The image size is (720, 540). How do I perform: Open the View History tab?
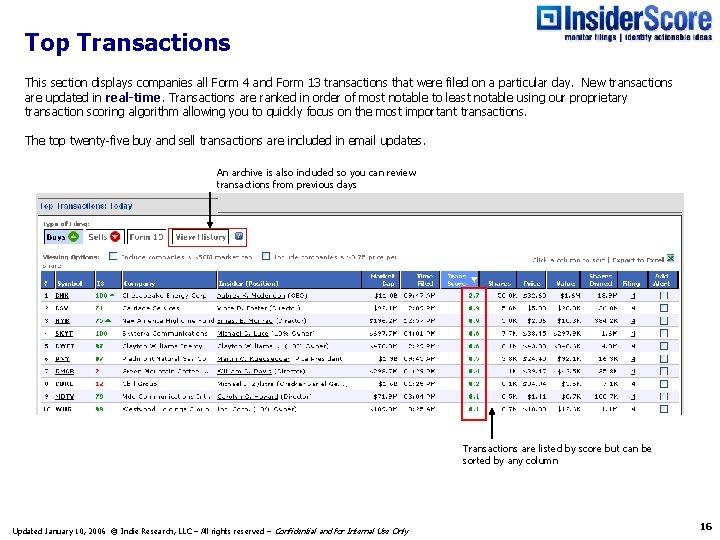click(200, 237)
